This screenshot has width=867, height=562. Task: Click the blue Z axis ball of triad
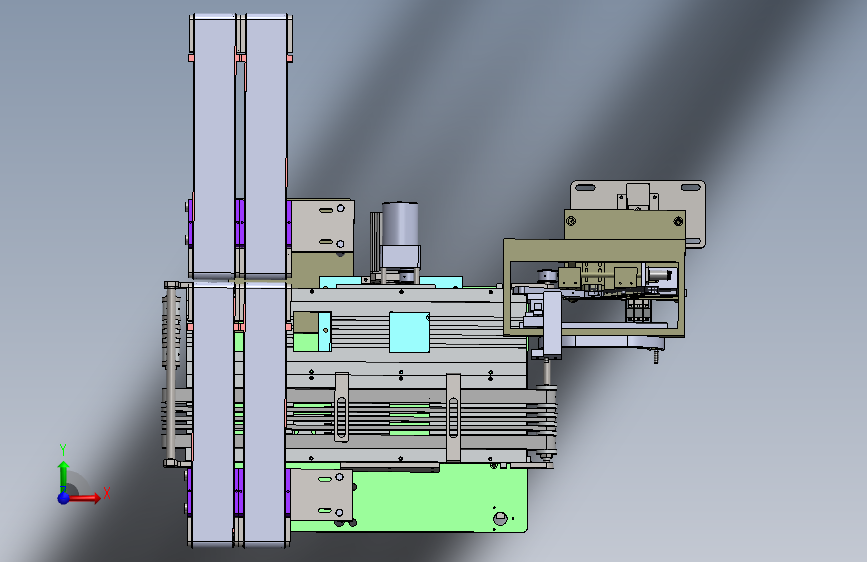(x=64, y=498)
